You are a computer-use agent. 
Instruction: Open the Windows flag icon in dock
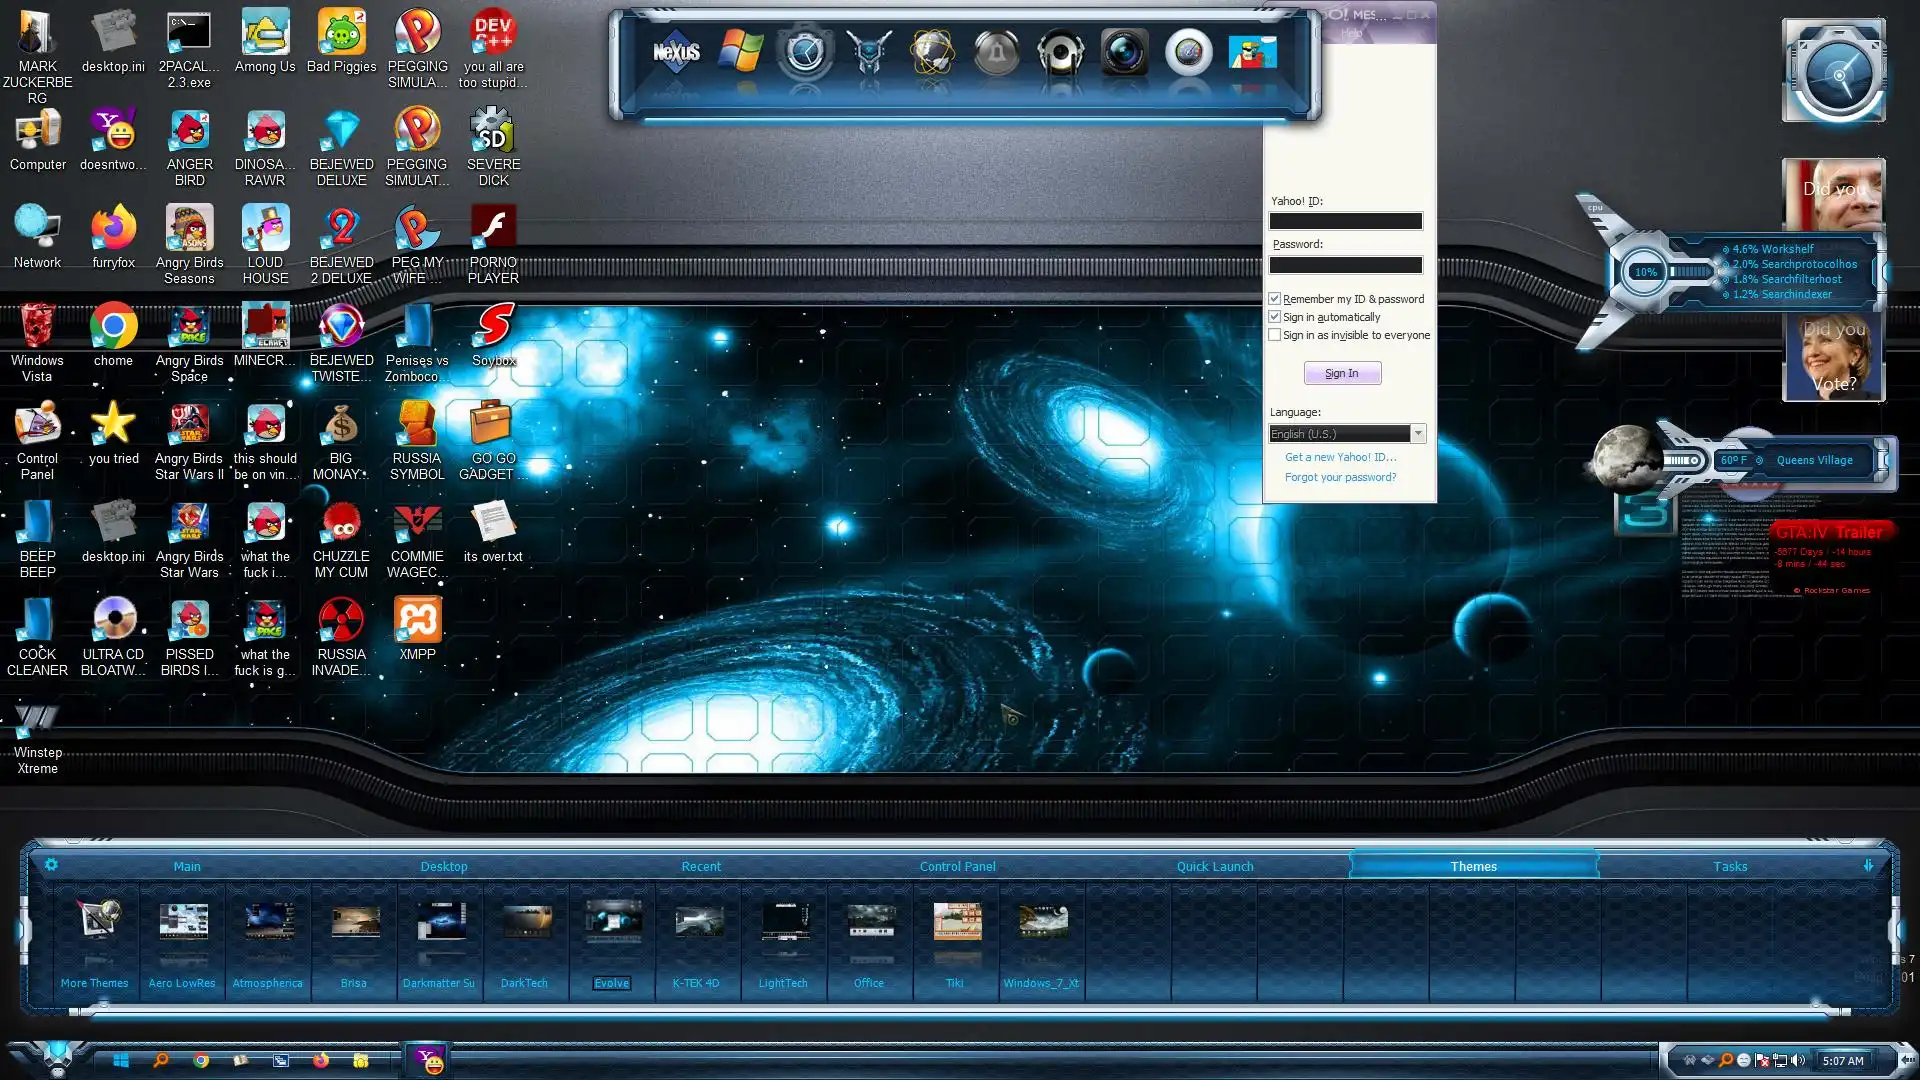point(740,52)
